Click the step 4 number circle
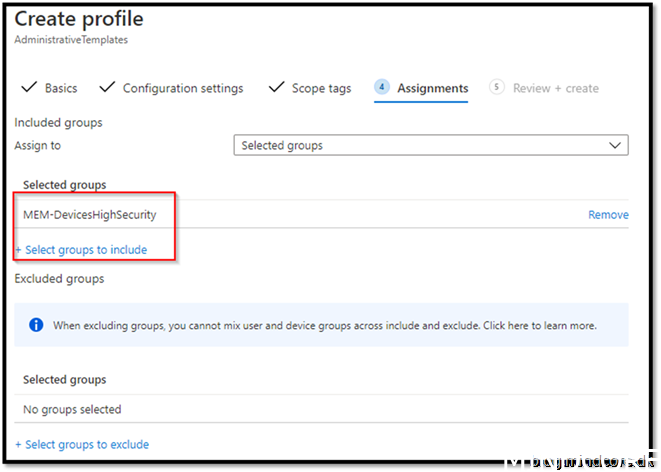Image resolution: width=661 pixels, height=472 pixels. click(x=382, y=87)
